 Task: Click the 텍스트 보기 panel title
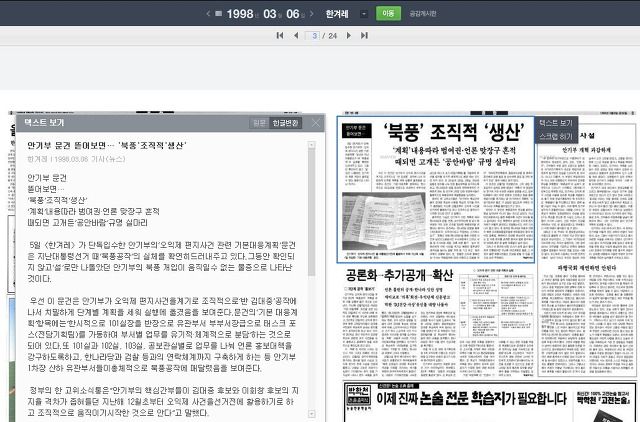tap(44, 122)
